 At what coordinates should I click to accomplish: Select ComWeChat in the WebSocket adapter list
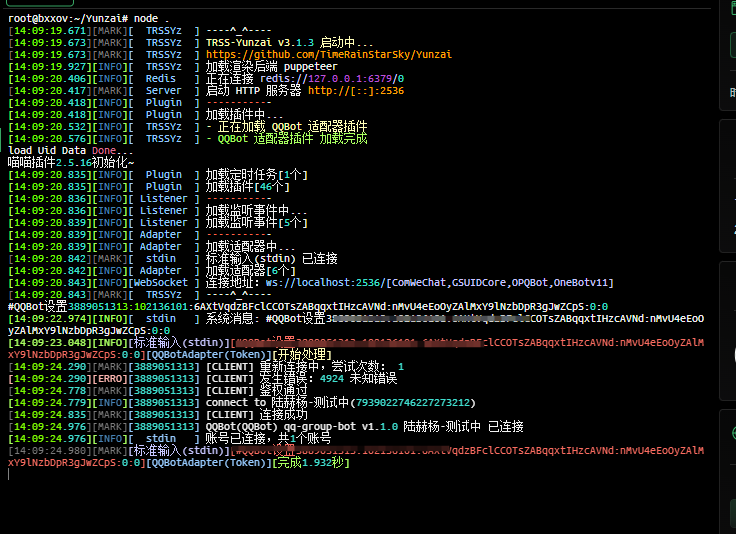(x=419, y=283)
